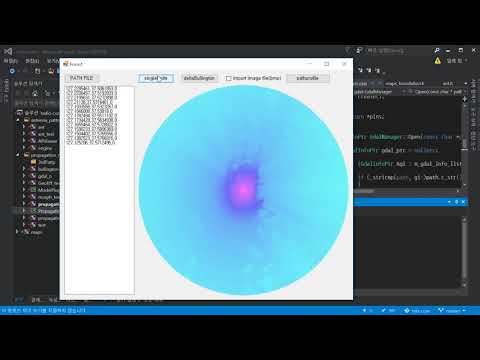
Task: Click the output panel vertical scrollbar
Action: pyautogui.click(x=465, y=252)
